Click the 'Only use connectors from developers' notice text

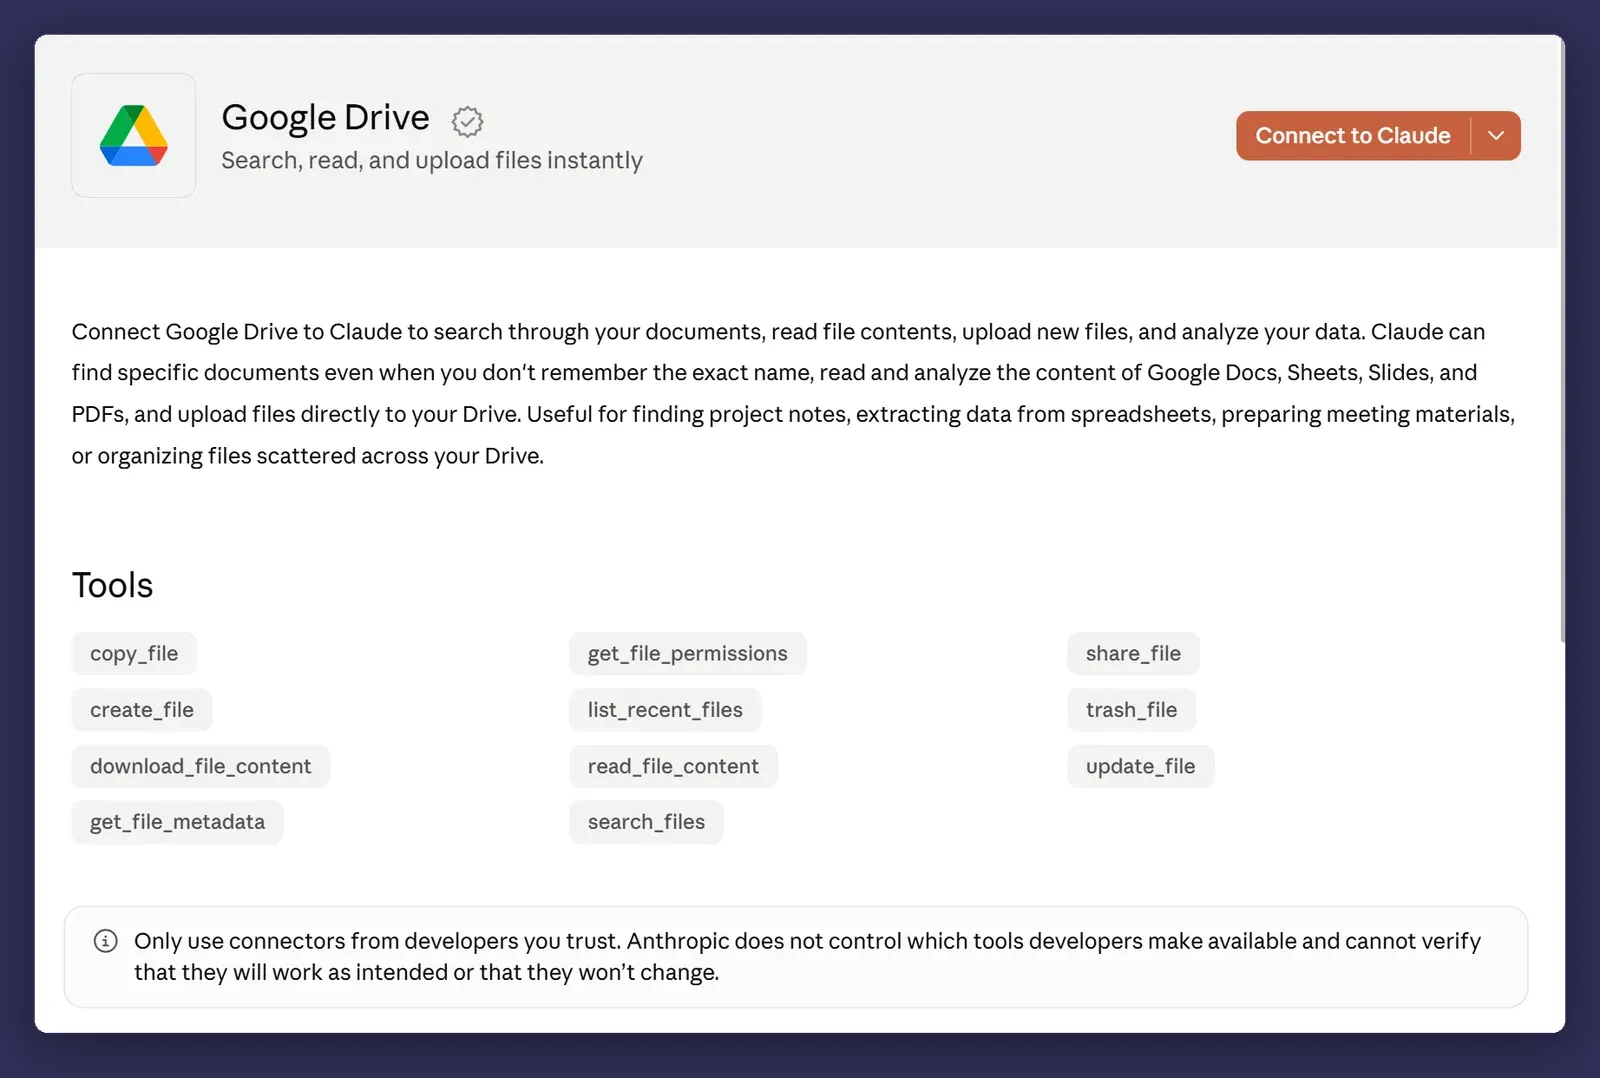(x=807, y=957)
